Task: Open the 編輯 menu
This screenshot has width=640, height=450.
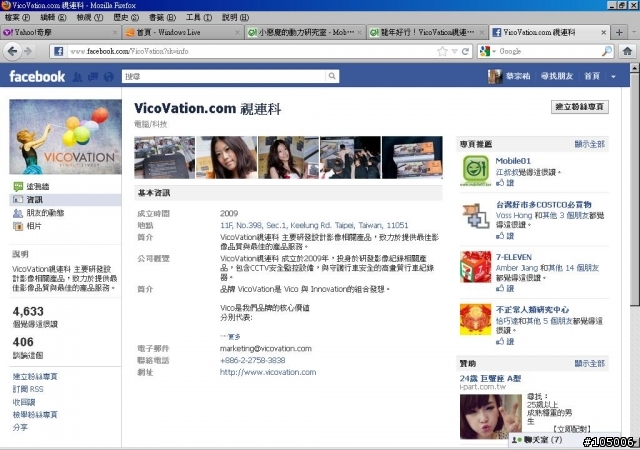Action: (x=53, y=18)
